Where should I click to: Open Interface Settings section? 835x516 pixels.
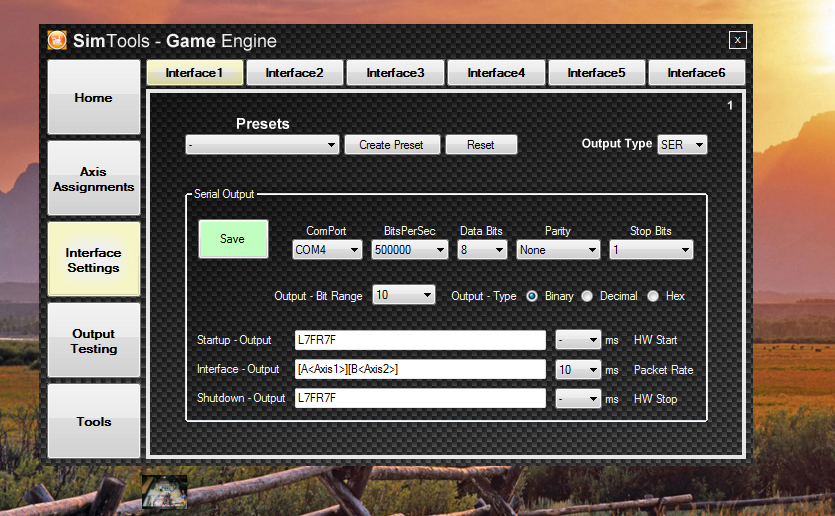(x=94, y=259)
